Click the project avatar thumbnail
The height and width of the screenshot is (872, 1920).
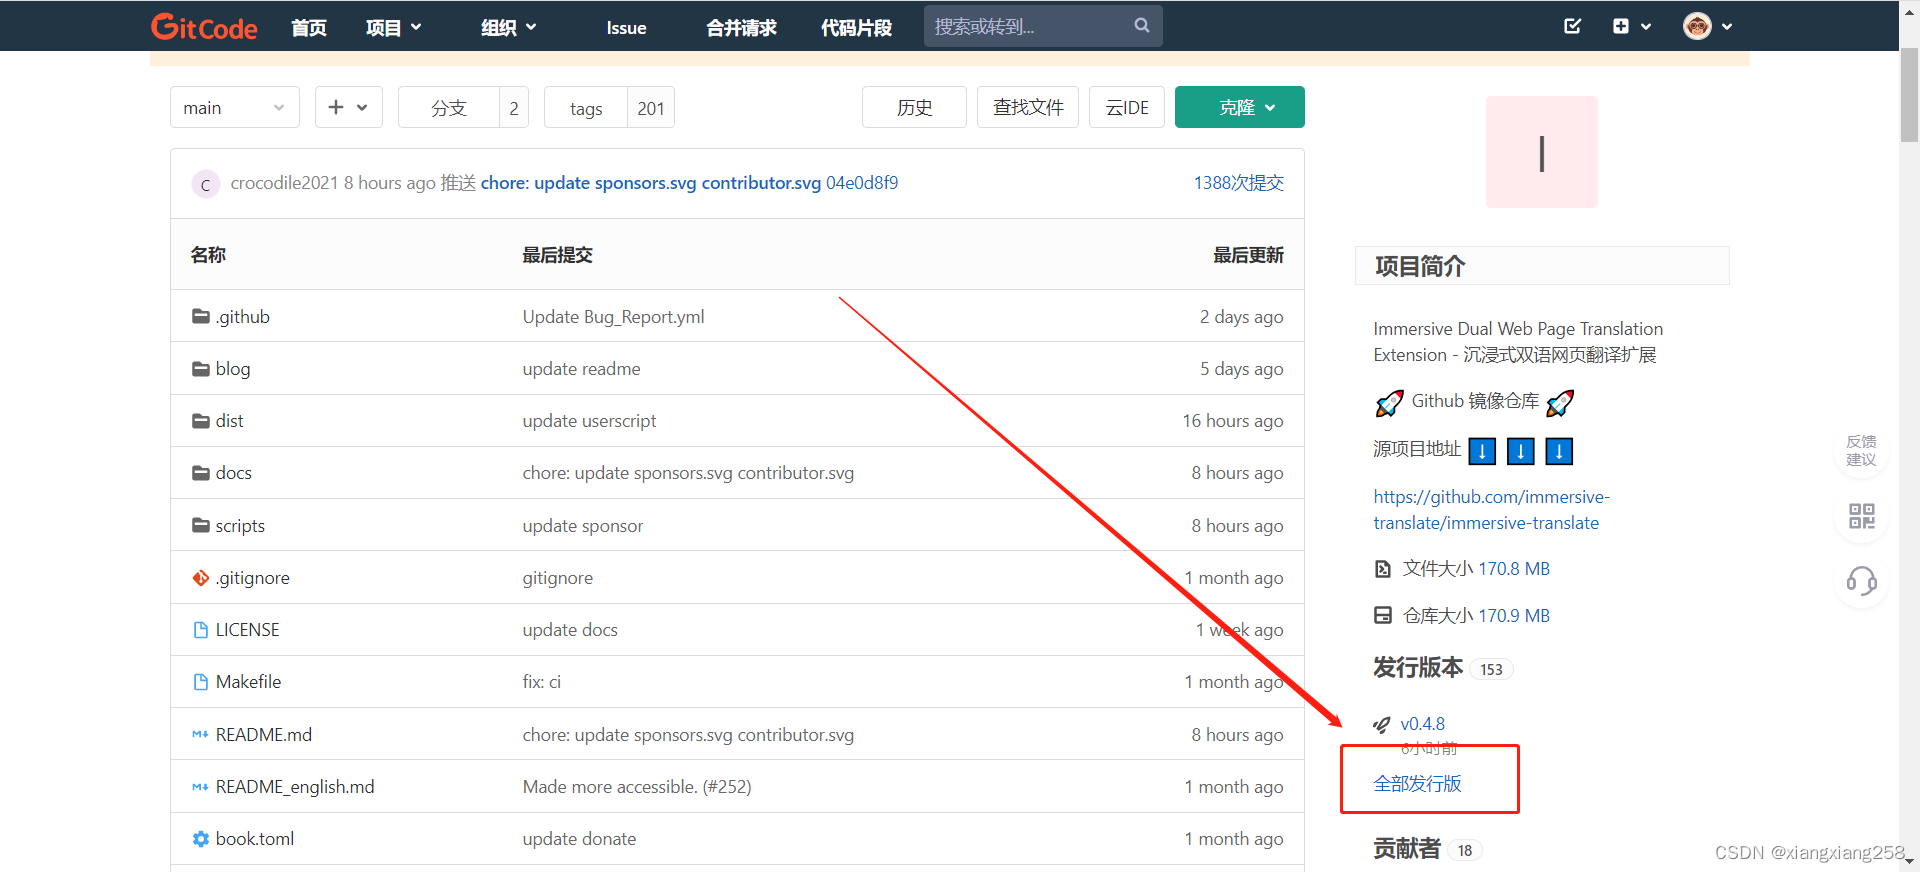coord(1541,152)
